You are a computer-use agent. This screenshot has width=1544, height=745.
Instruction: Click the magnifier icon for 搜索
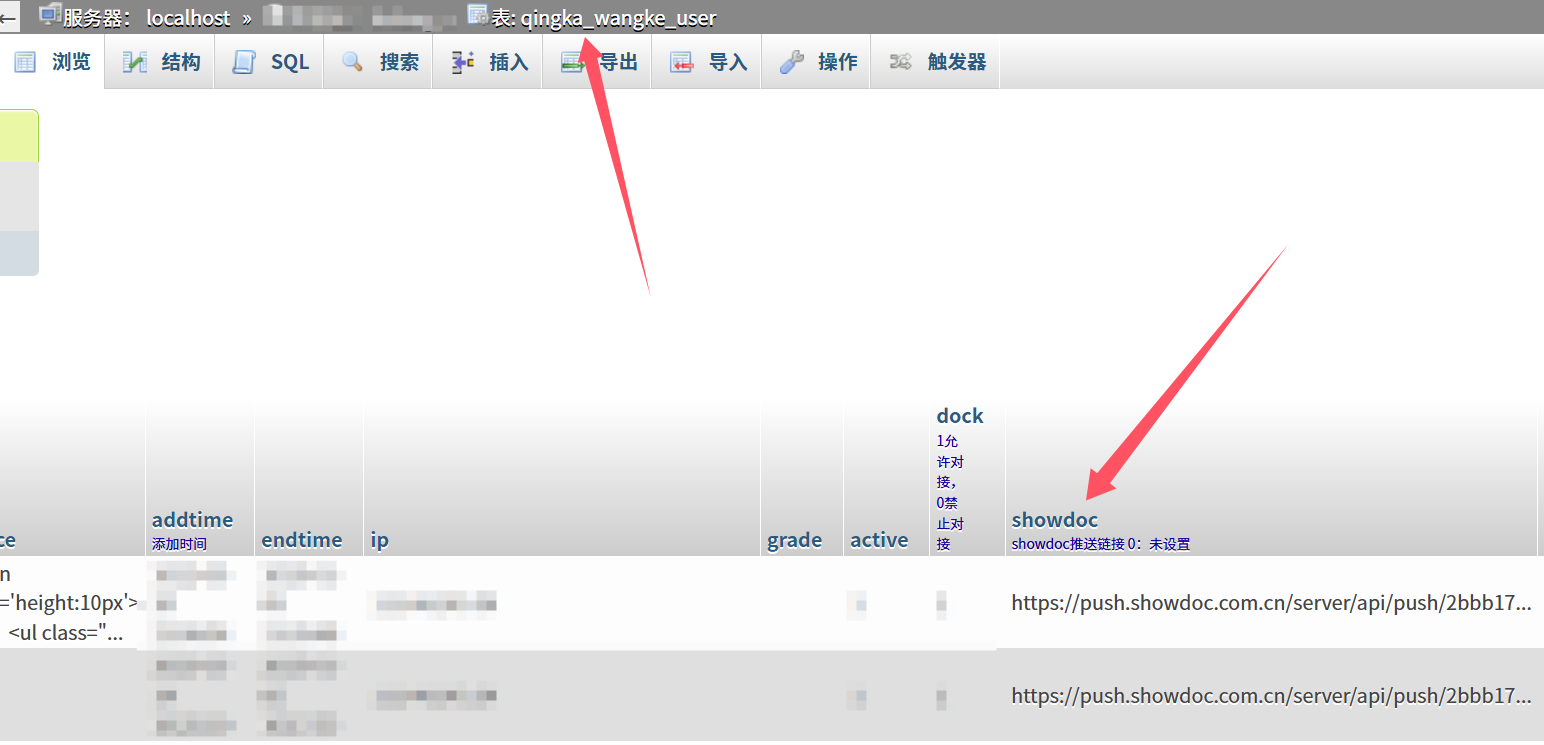pyautogui.click(x=352, y=62)
